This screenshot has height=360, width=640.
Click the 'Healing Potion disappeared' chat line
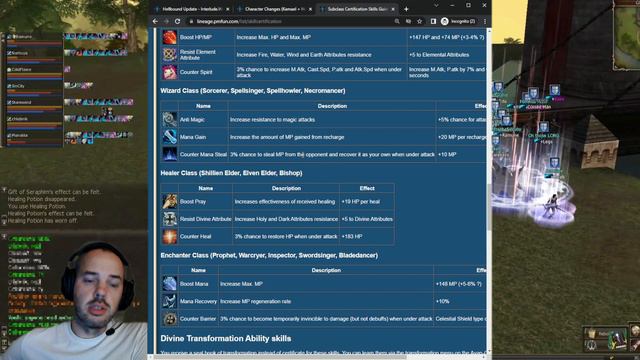[x=42, y=199]
